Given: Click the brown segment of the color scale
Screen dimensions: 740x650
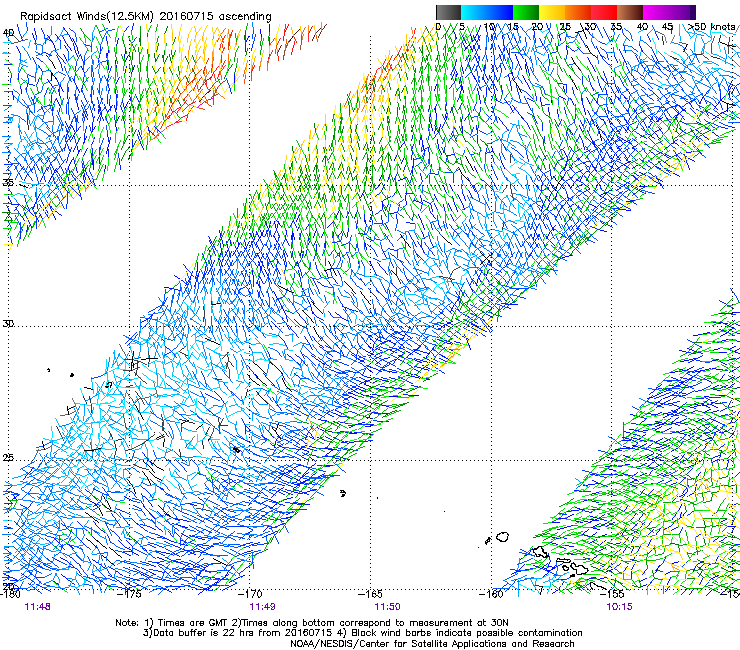Looking at the screenshot, I should point(630,12).
